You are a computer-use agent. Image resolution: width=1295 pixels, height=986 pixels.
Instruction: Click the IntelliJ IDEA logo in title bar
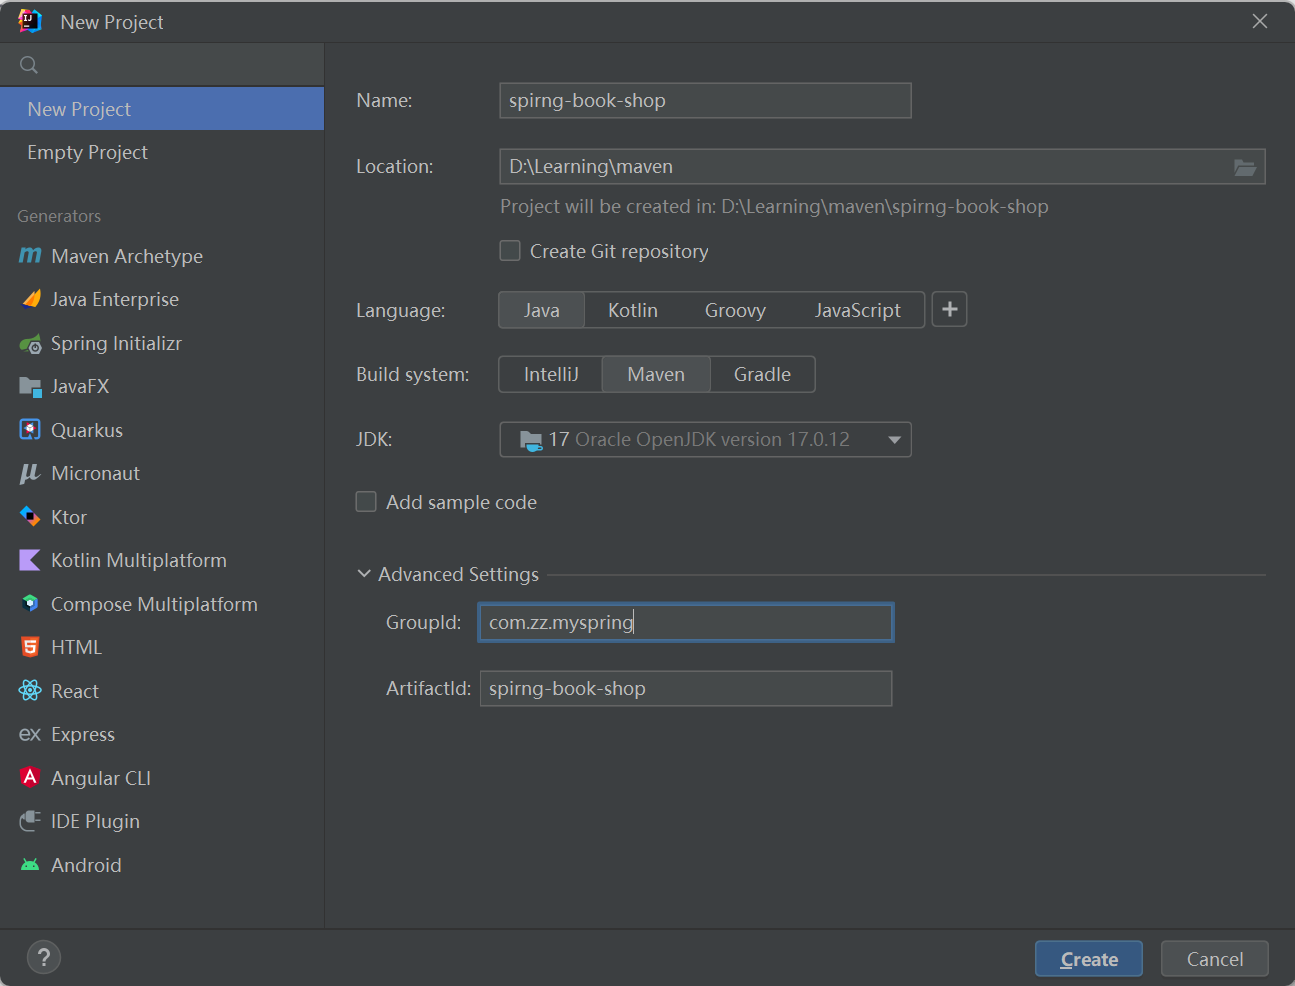point(30,21)
